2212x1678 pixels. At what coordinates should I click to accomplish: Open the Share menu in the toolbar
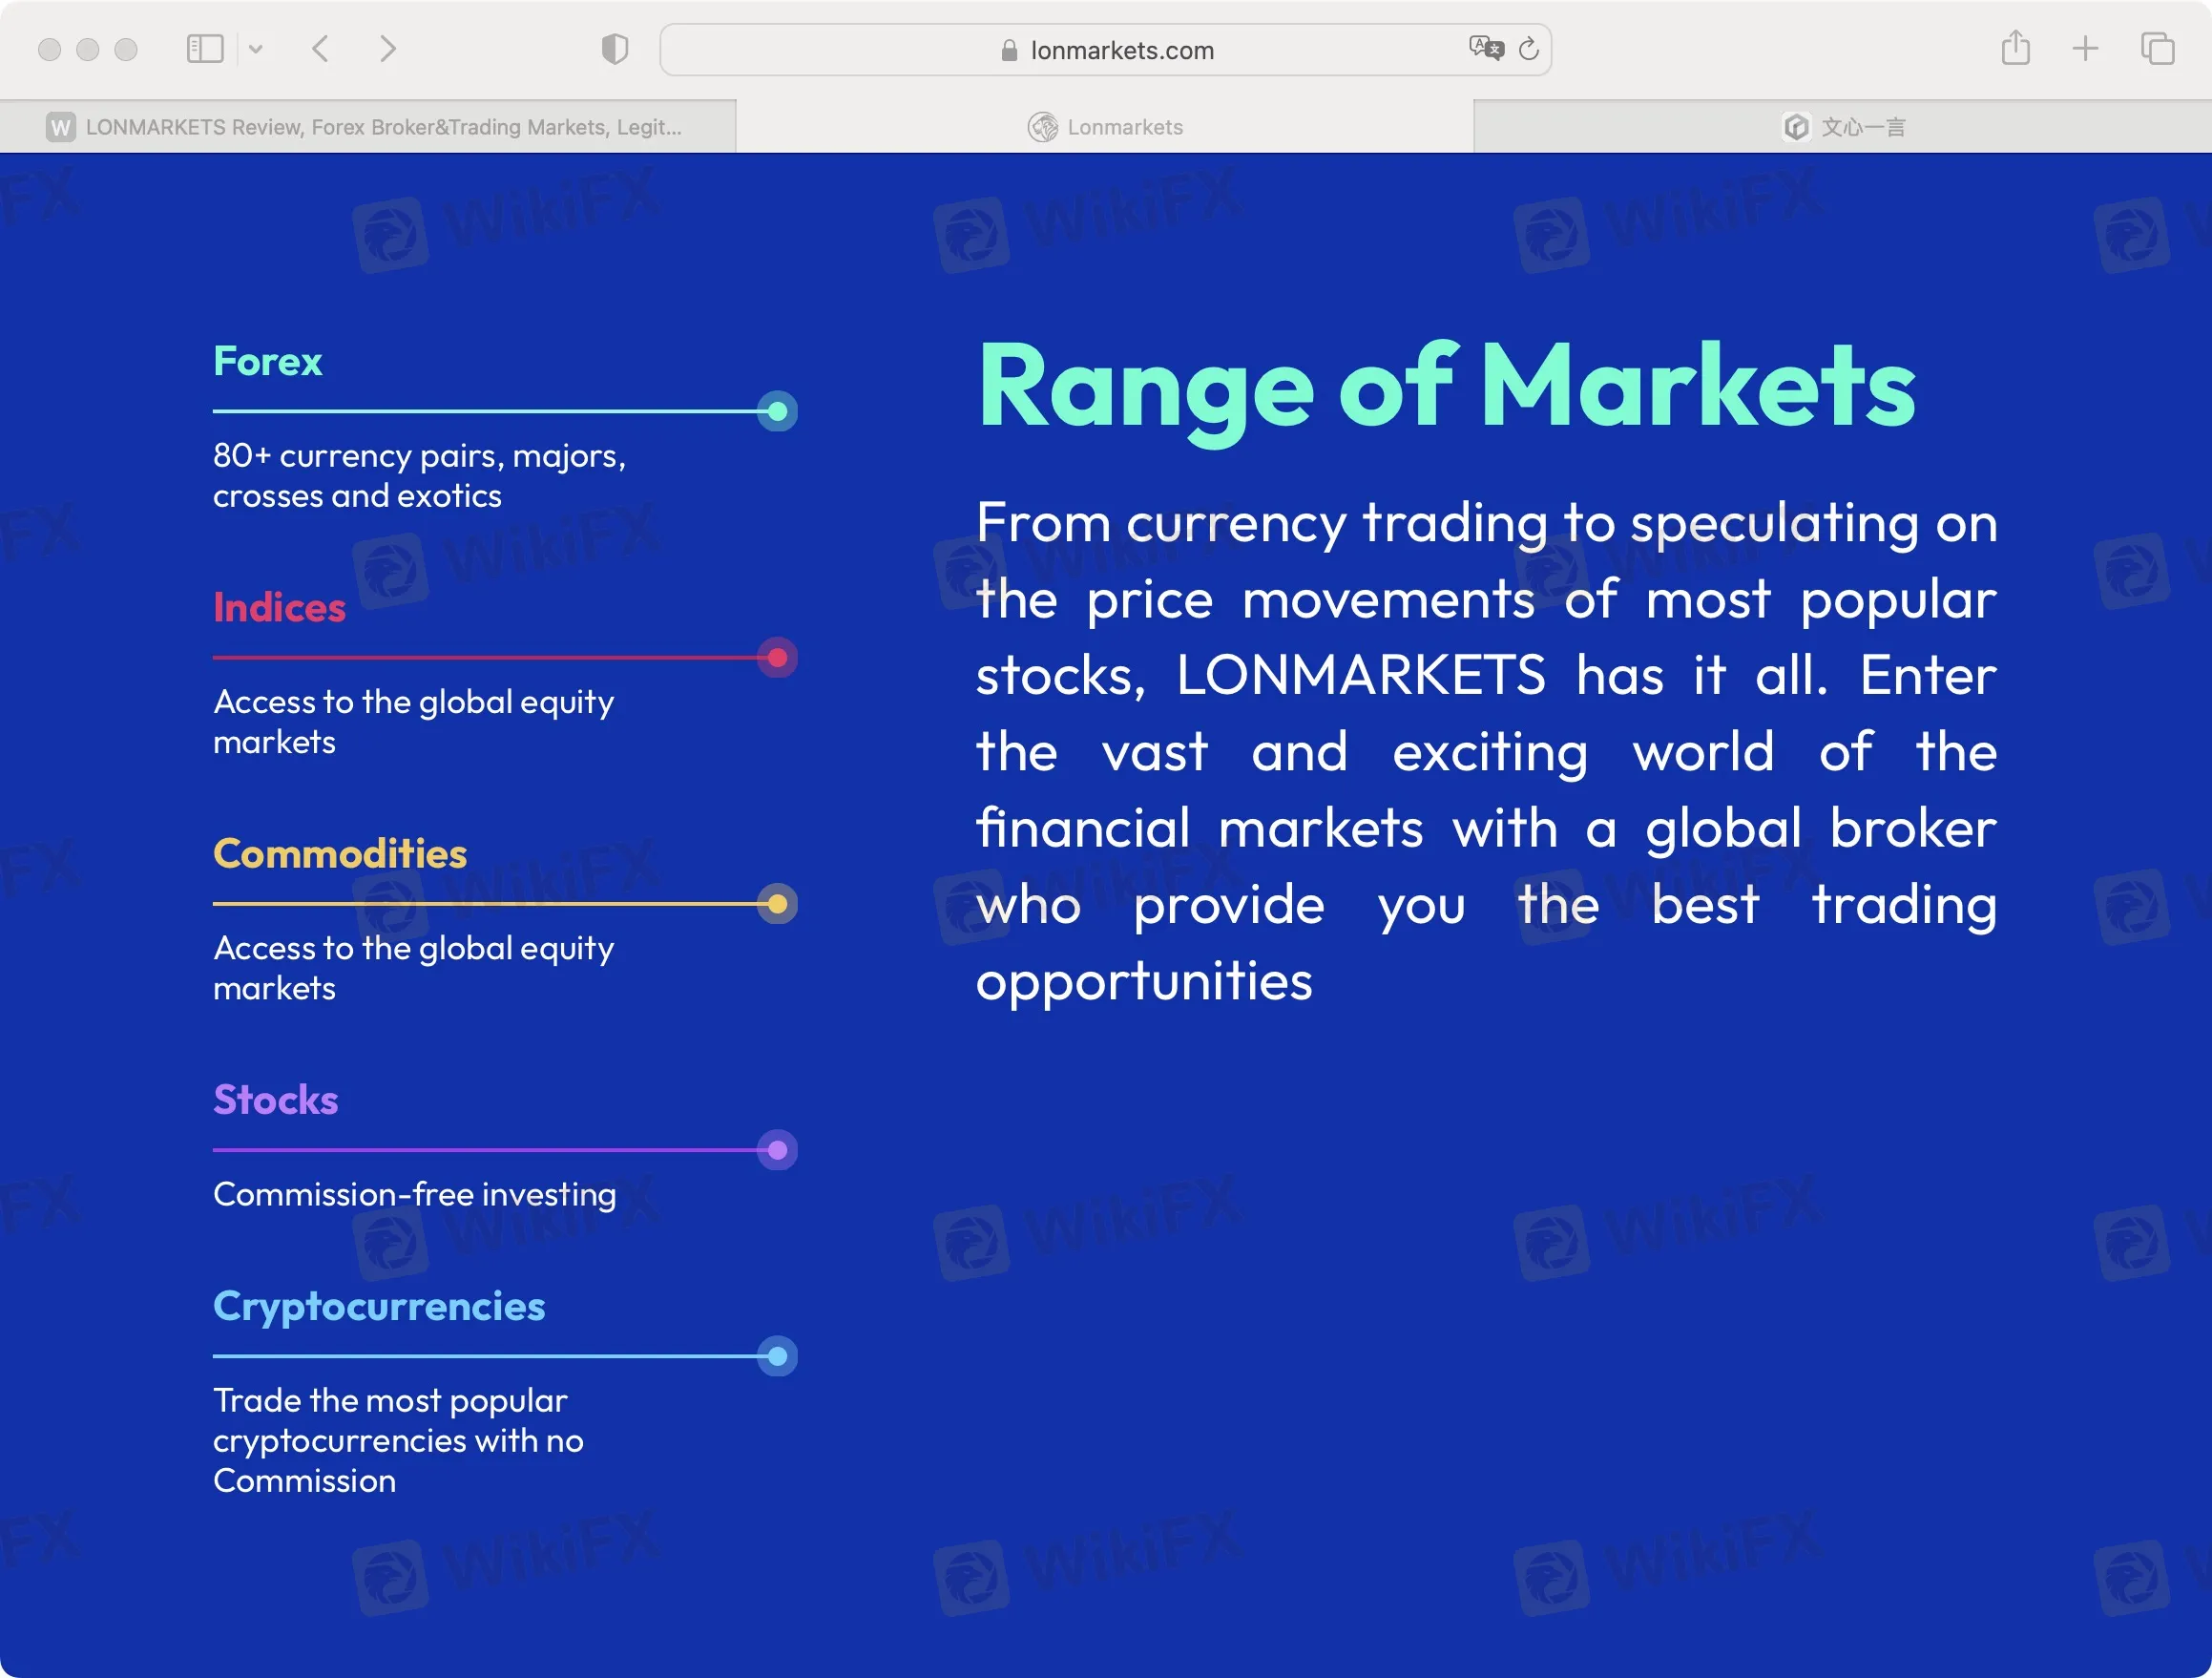point(2016,48)
